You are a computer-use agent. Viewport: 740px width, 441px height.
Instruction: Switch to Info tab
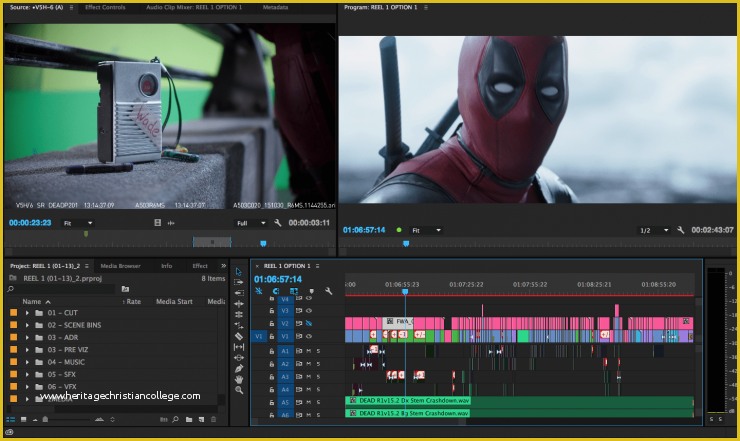pyautogui.click(x=167, y=266)
